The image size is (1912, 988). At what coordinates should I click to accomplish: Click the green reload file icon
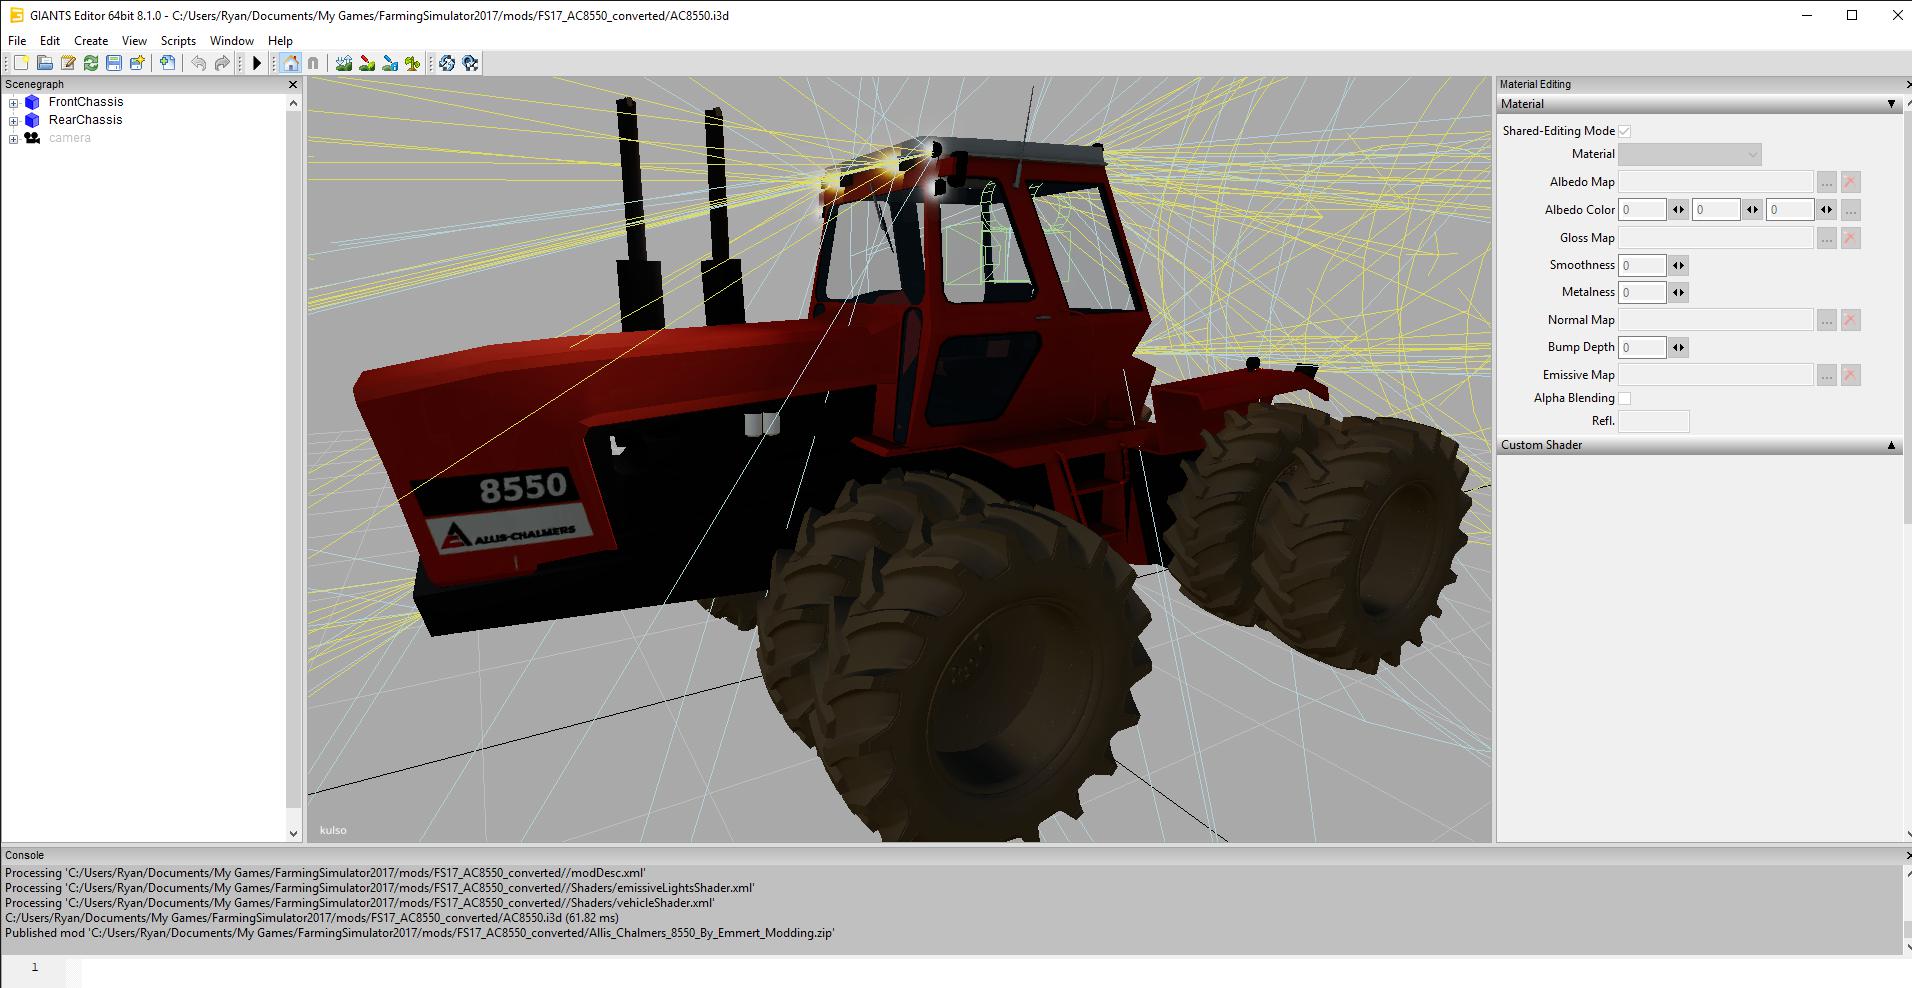pyautogui.click(x=91, y=63)
